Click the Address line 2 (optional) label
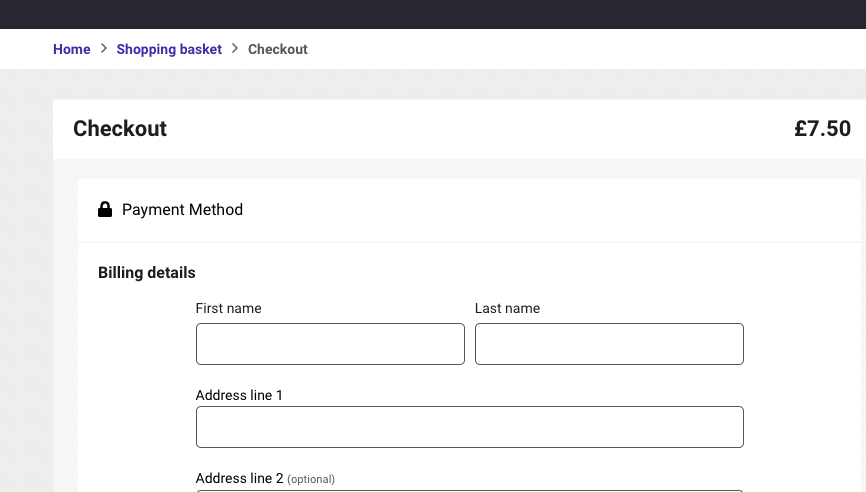 coord(265,478)
